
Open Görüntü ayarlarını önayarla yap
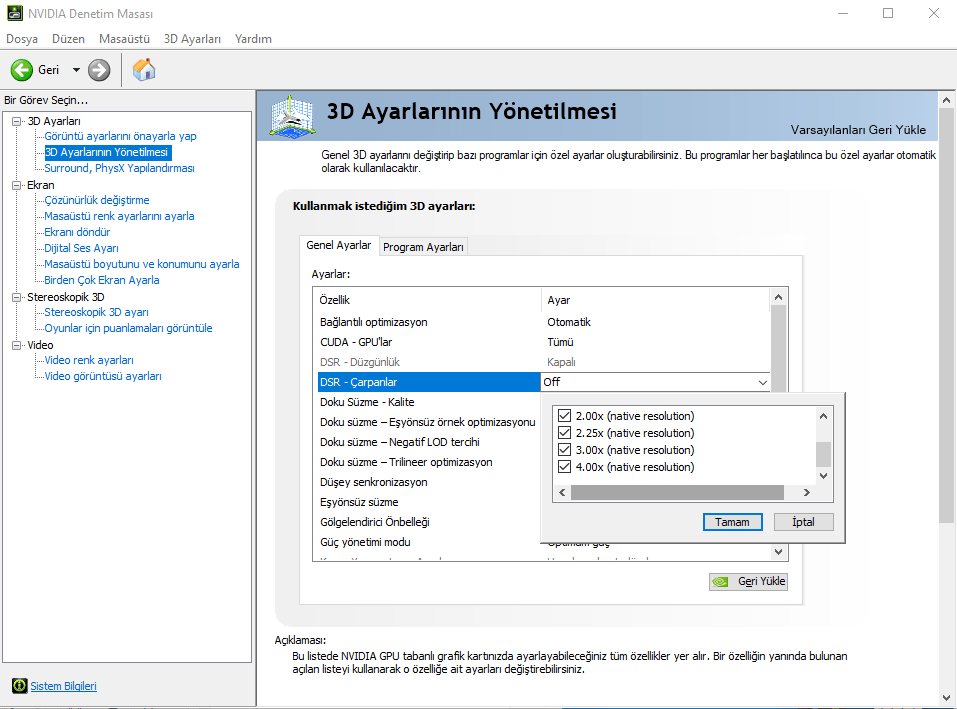pos(120,136)
